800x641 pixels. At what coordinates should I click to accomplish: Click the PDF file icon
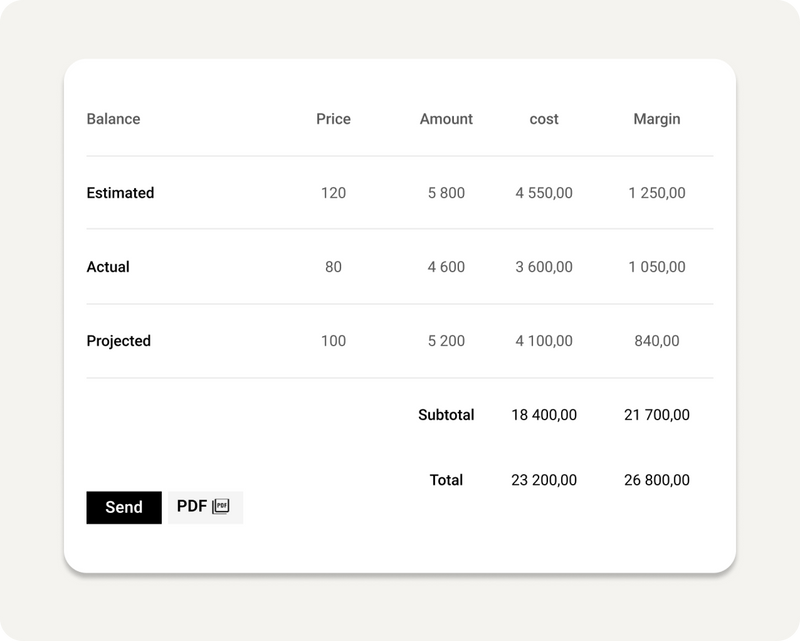pyautogui.click(x=221, y=507)
